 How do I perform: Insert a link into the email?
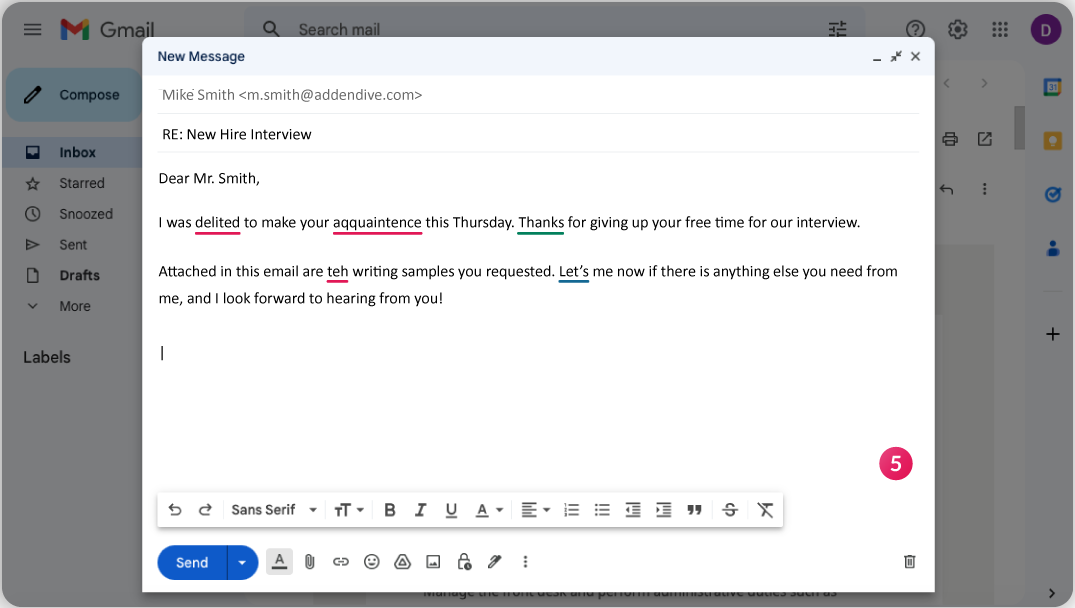coord(341,562)
